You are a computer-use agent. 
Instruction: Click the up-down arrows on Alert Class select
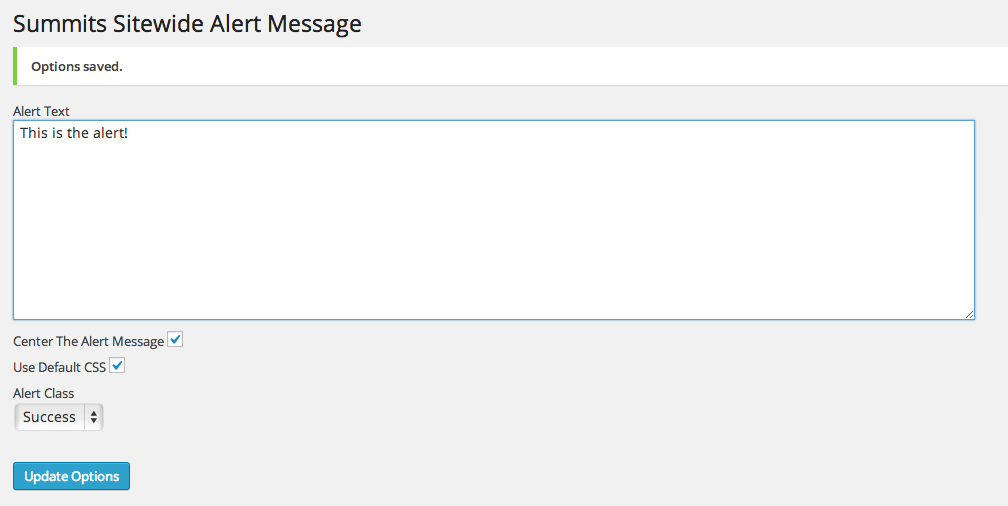(x=94, y=417)
